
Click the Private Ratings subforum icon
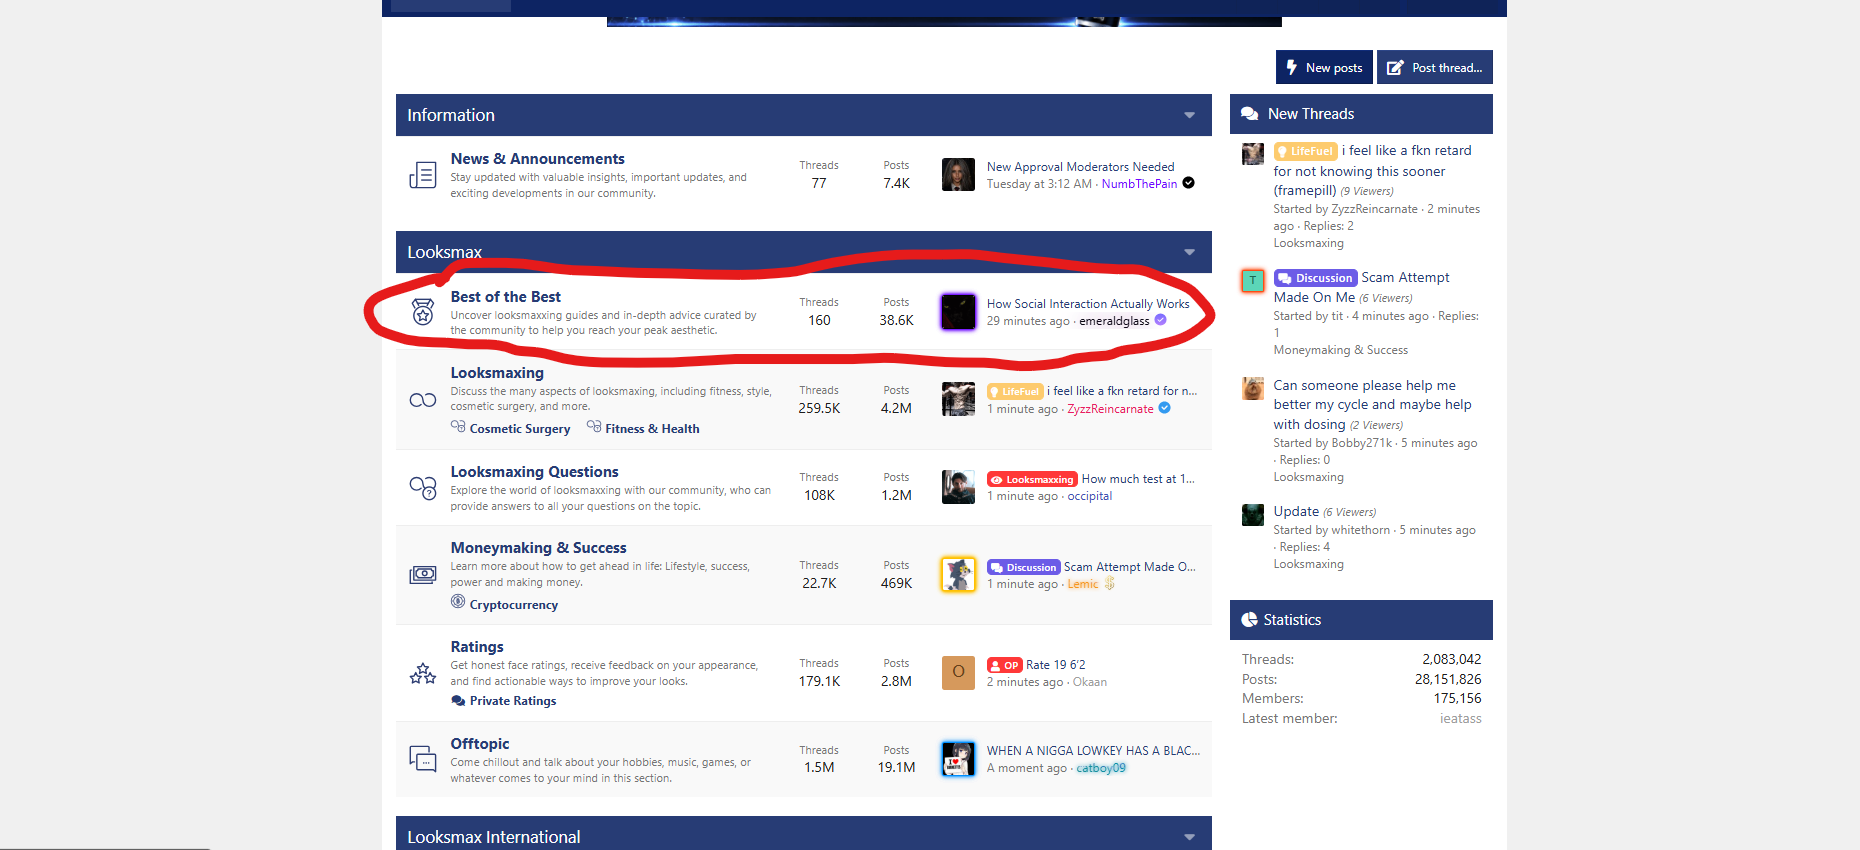[x=458, y=701]
